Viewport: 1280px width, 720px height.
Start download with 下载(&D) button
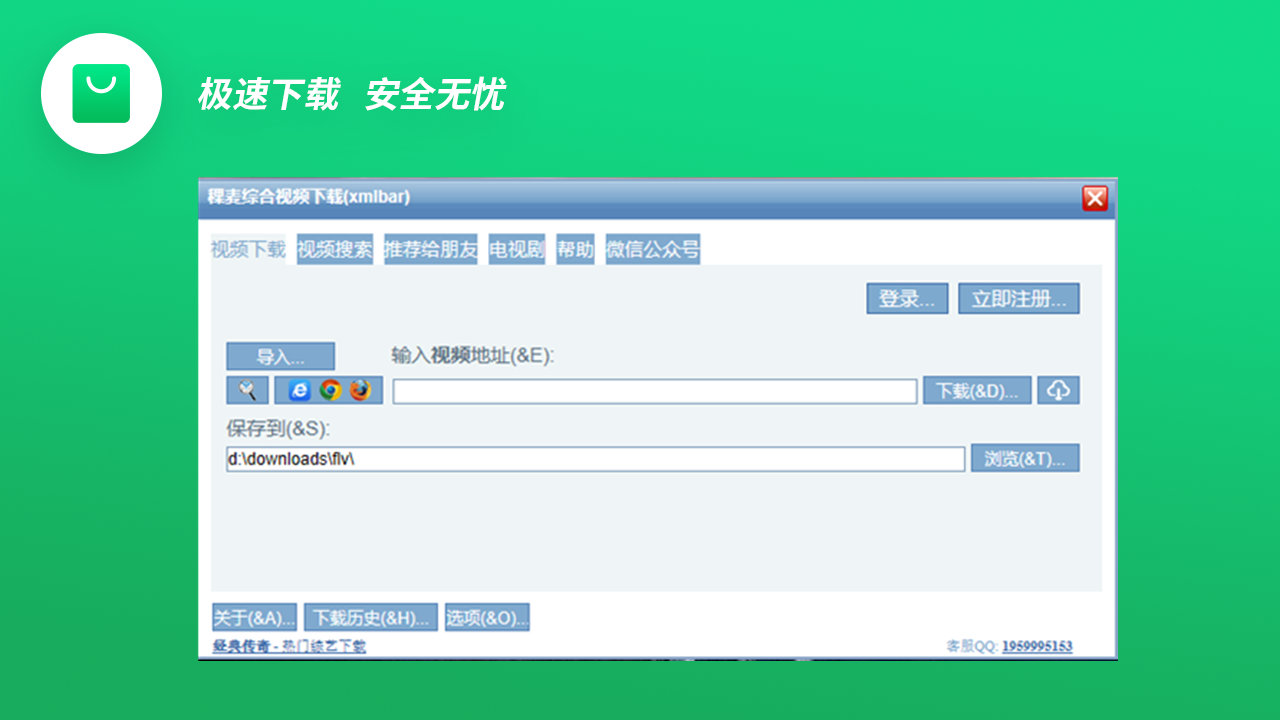pyautogui.click(x=975, y=390)
